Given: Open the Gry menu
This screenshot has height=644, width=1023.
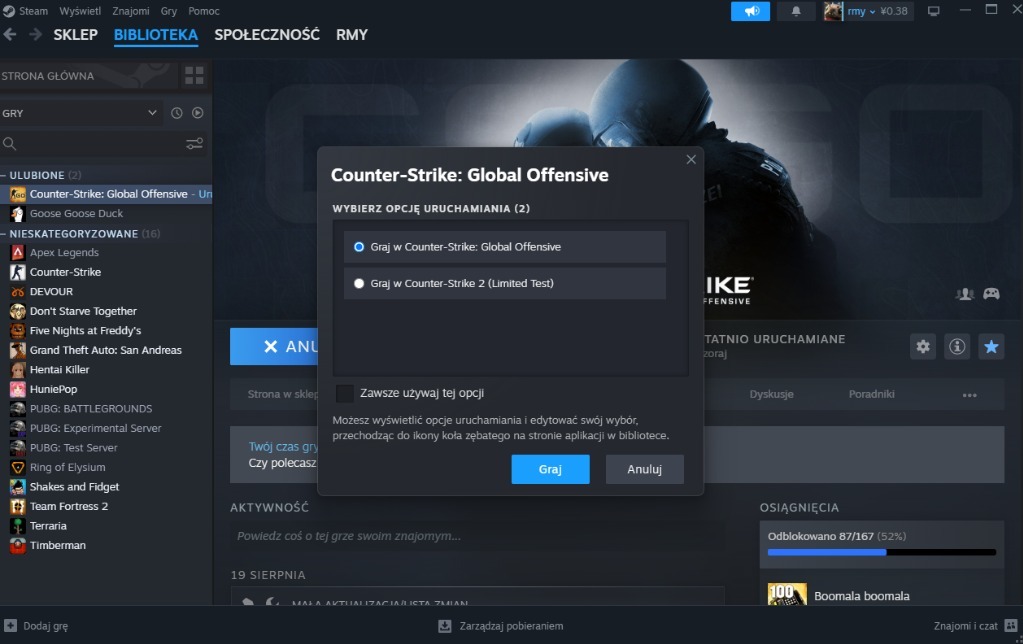Looking at the screenshot, I should (168, 11).
